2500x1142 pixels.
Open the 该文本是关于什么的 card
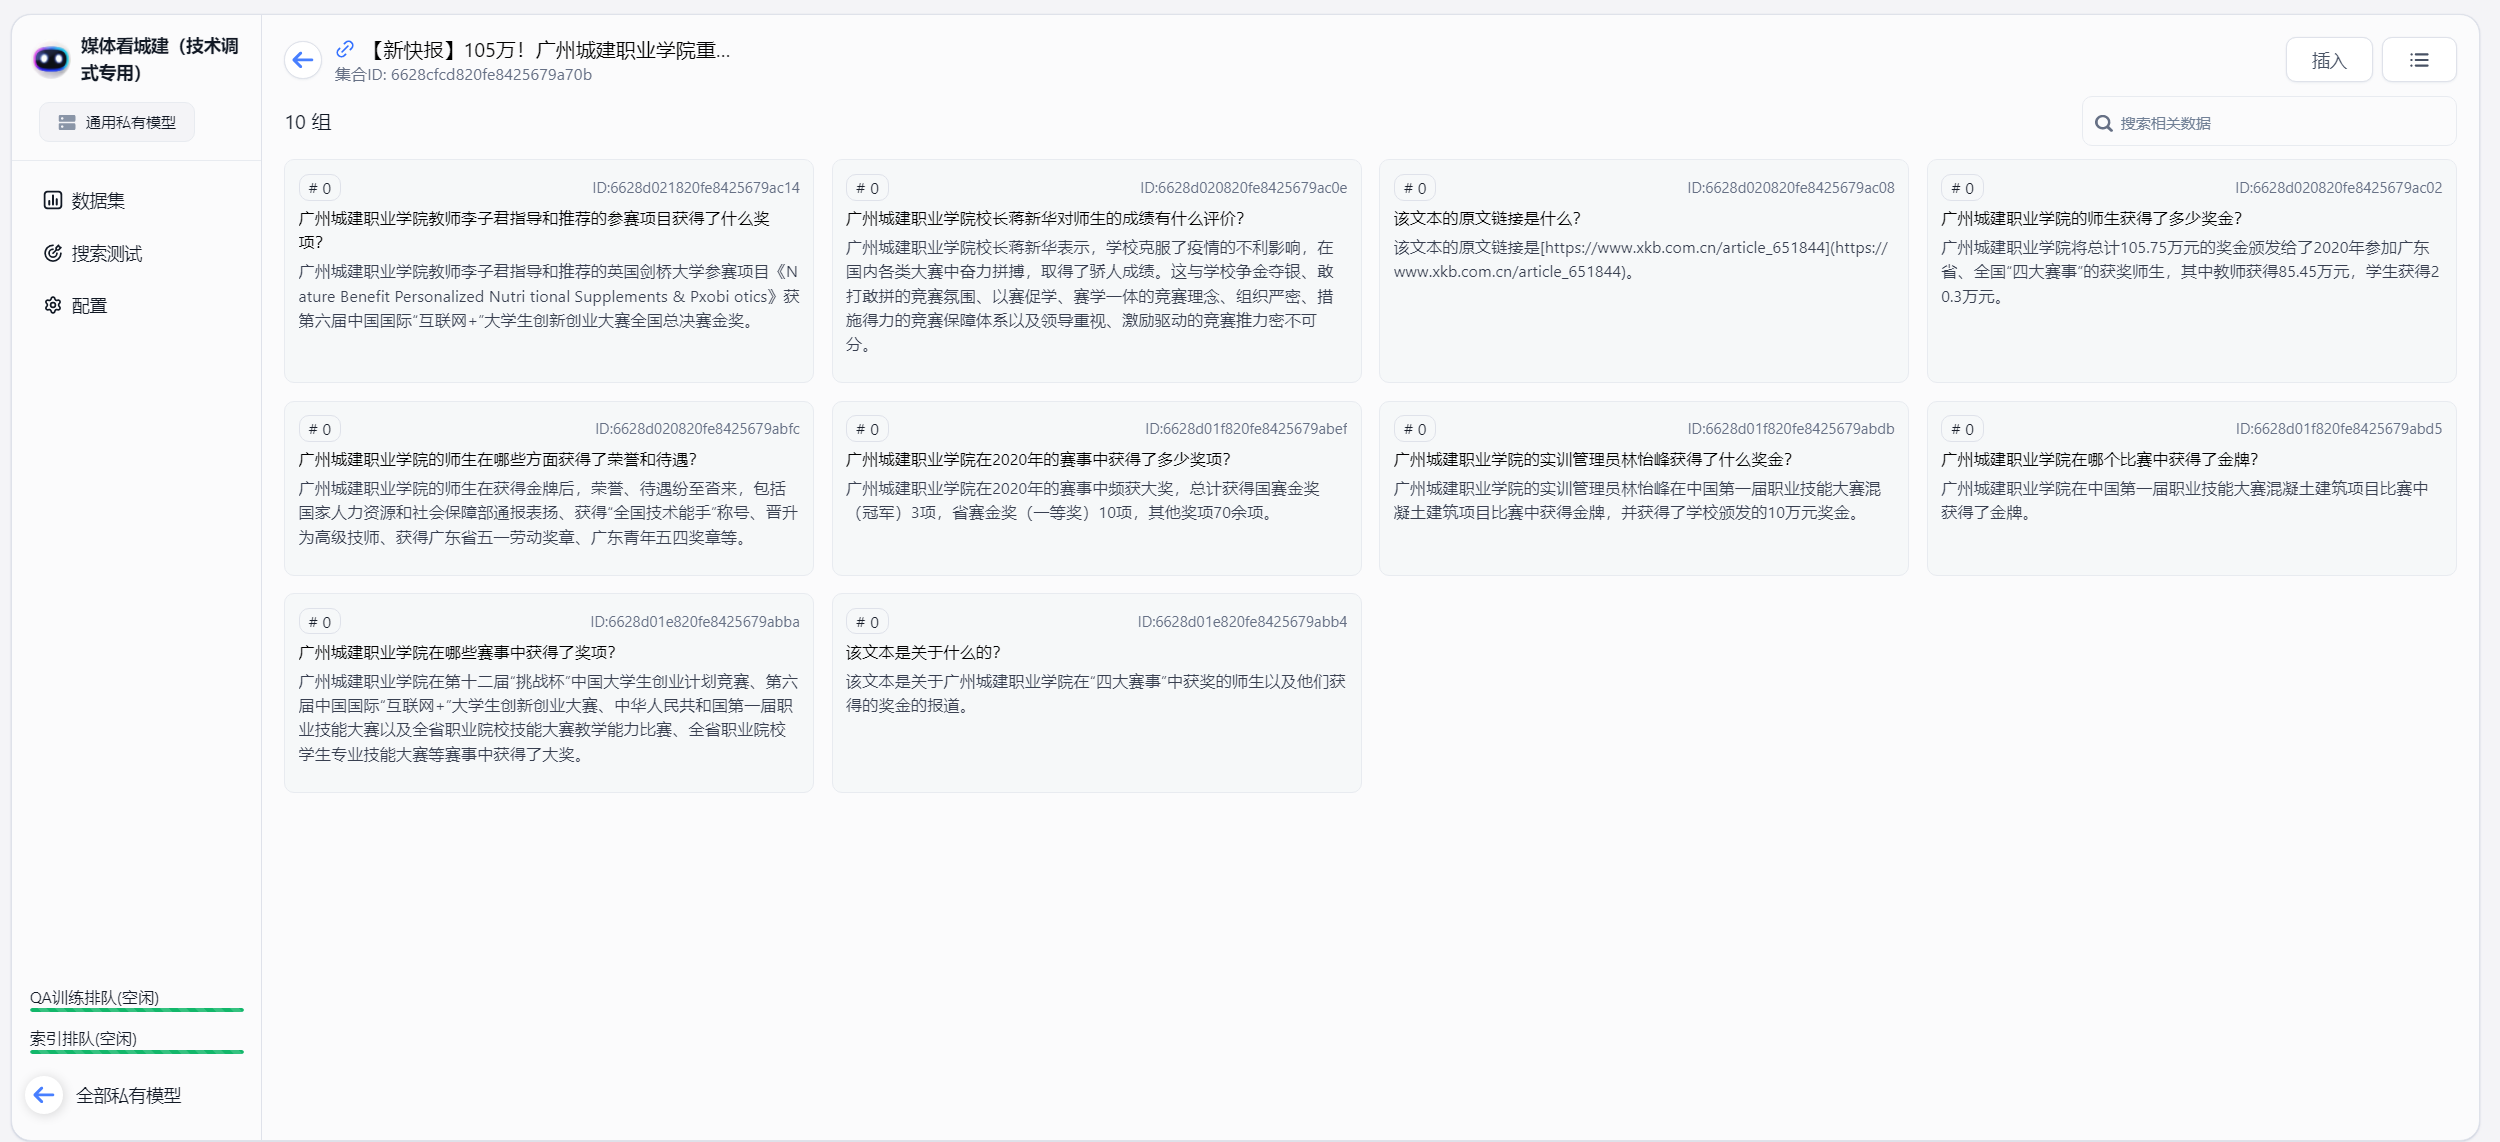click(1095, 692)
